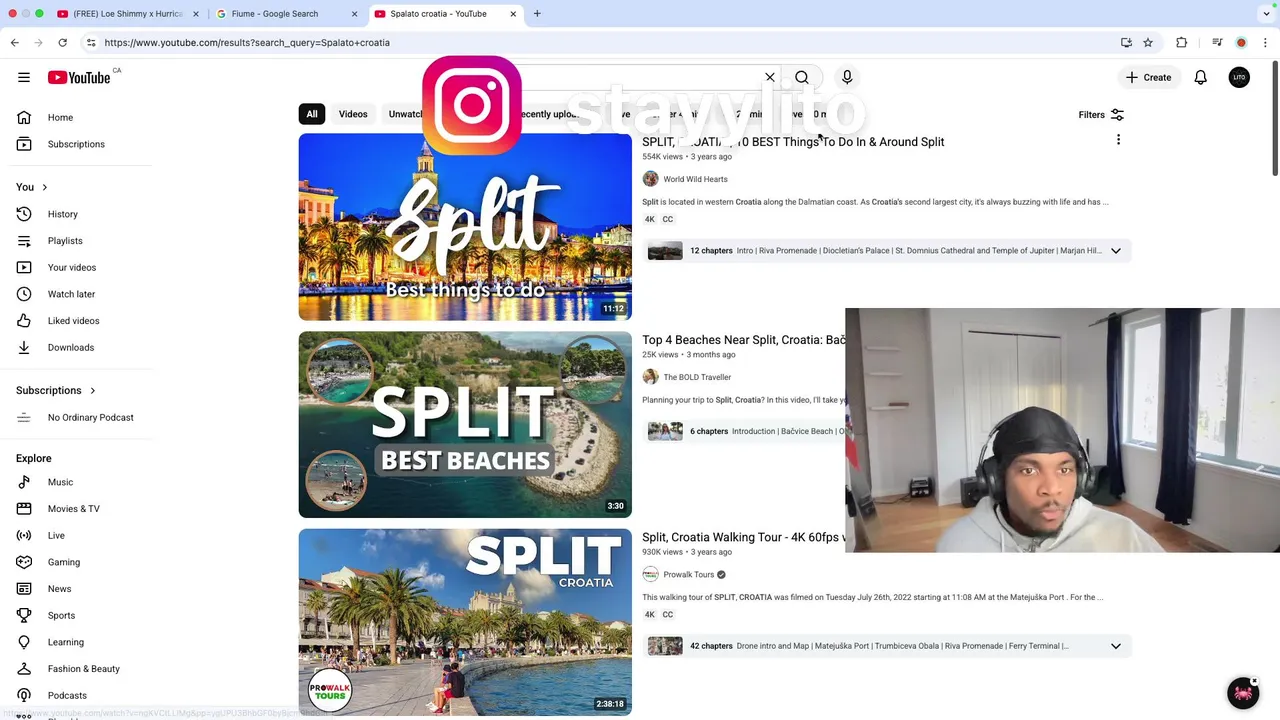
Task: Bookmark this page with the star
Action: (x=1148, y=43)
